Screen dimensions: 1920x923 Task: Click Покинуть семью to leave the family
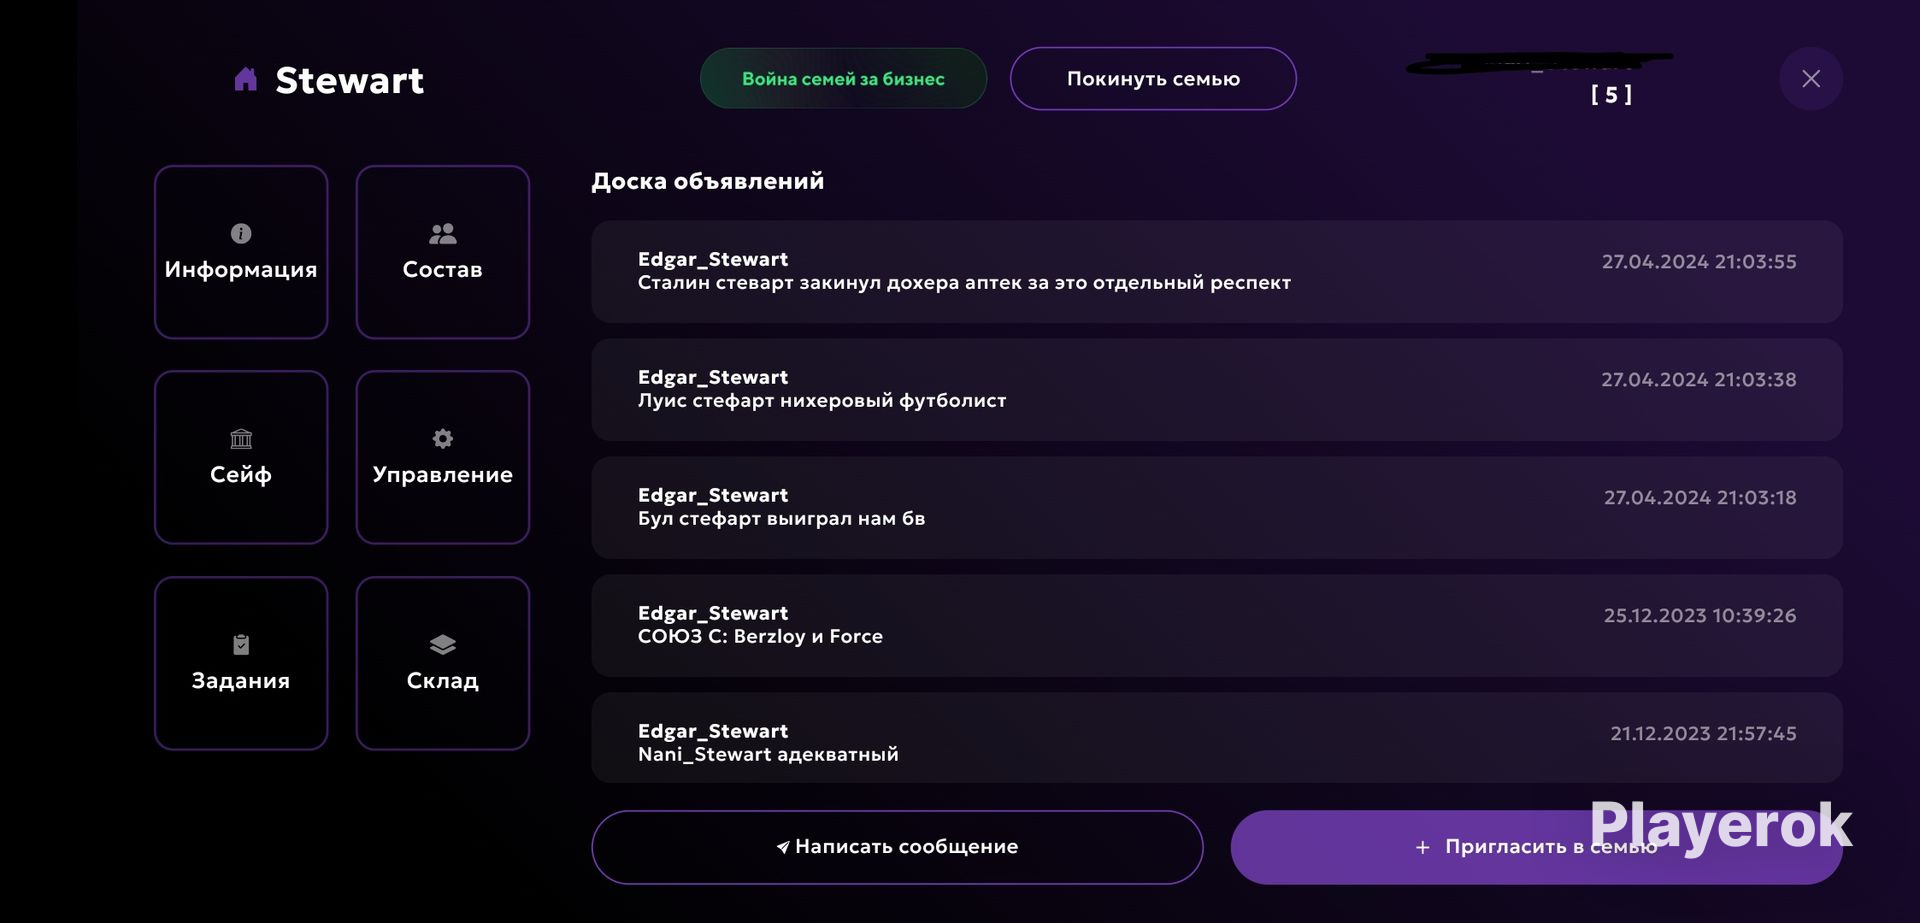[x=1153, y=79]
